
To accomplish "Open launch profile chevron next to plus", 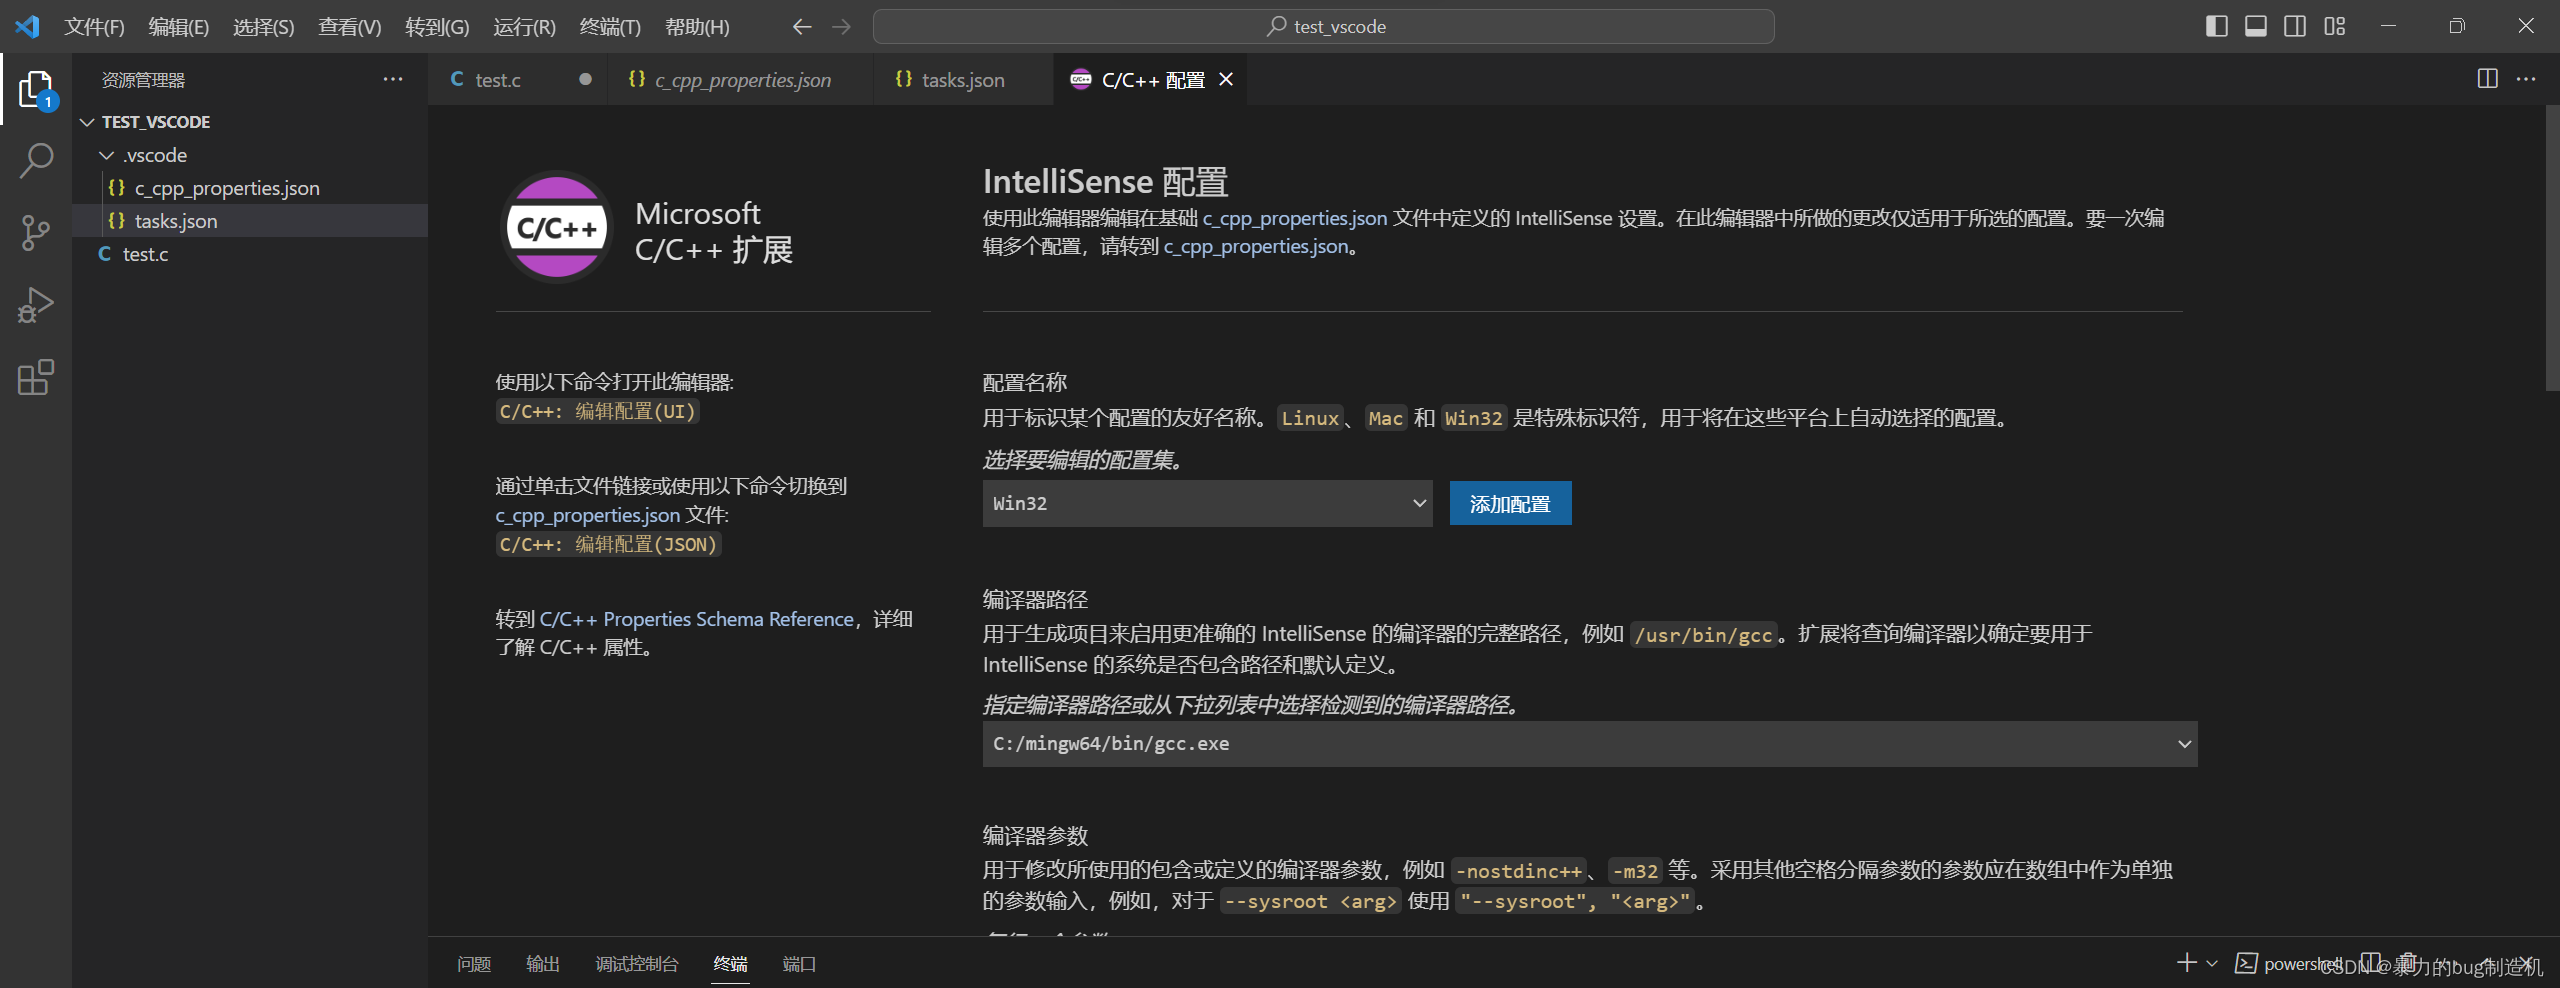I will (x=2212, y=963).
